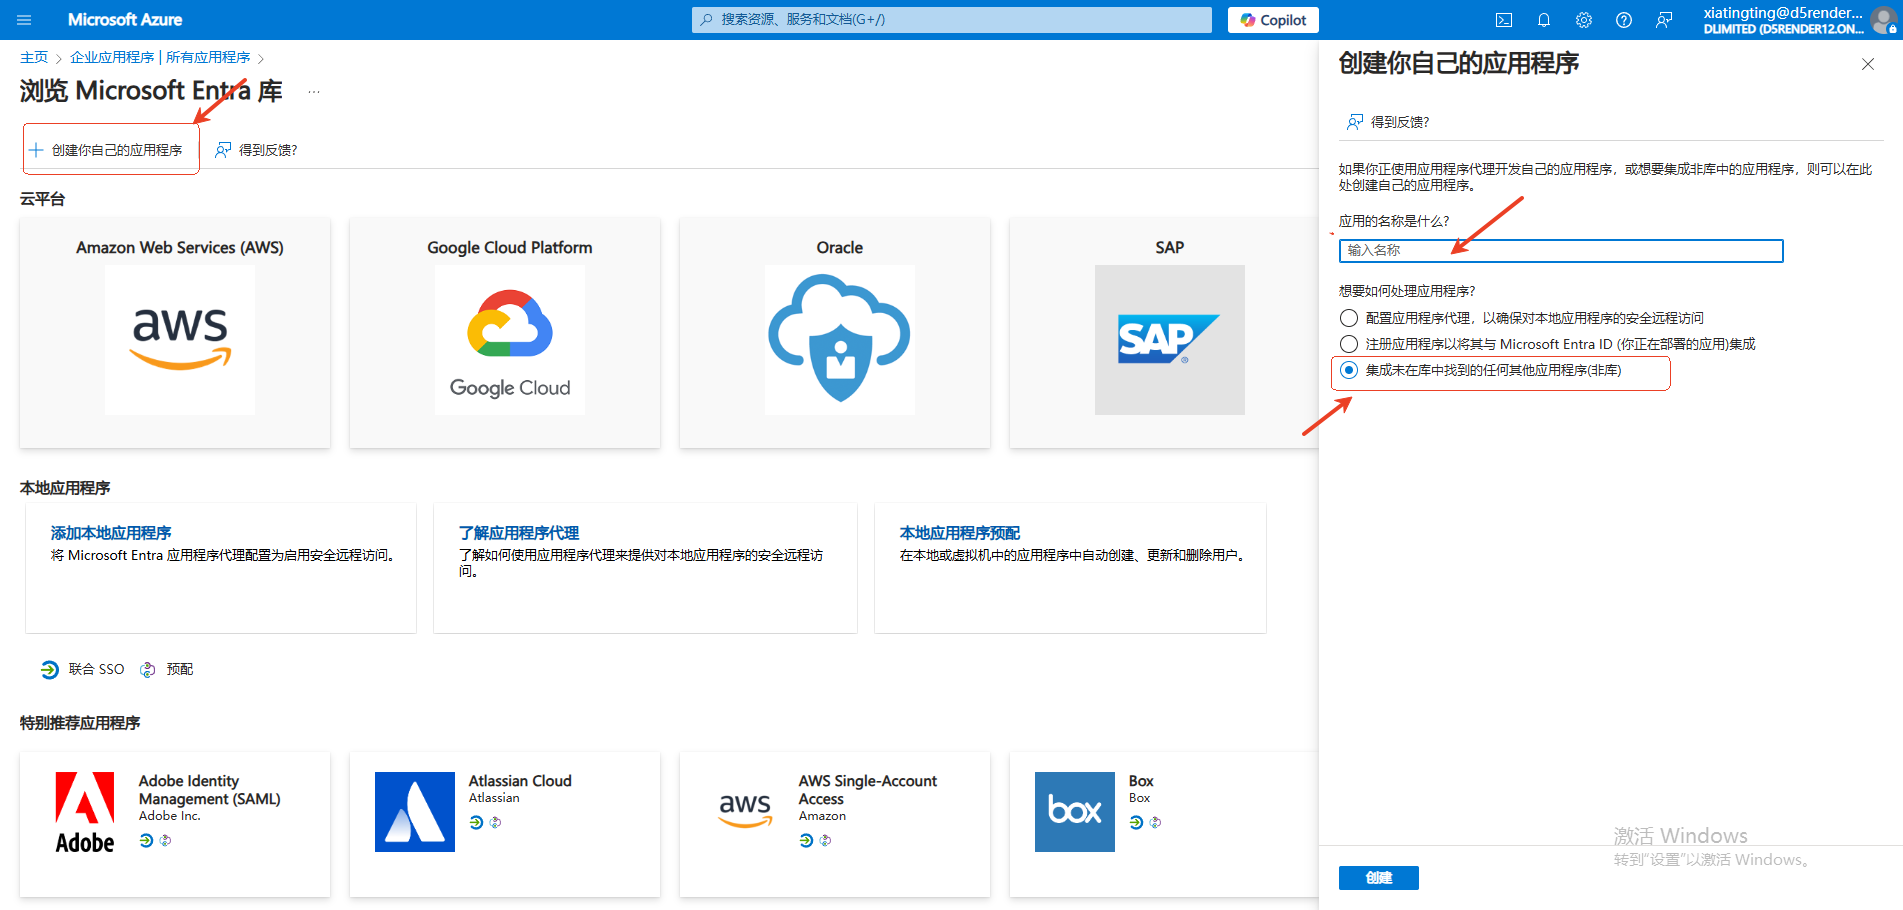Screen dimensions: 1903x910
Task: Click the 云平台 section heading
Action: 42,199
